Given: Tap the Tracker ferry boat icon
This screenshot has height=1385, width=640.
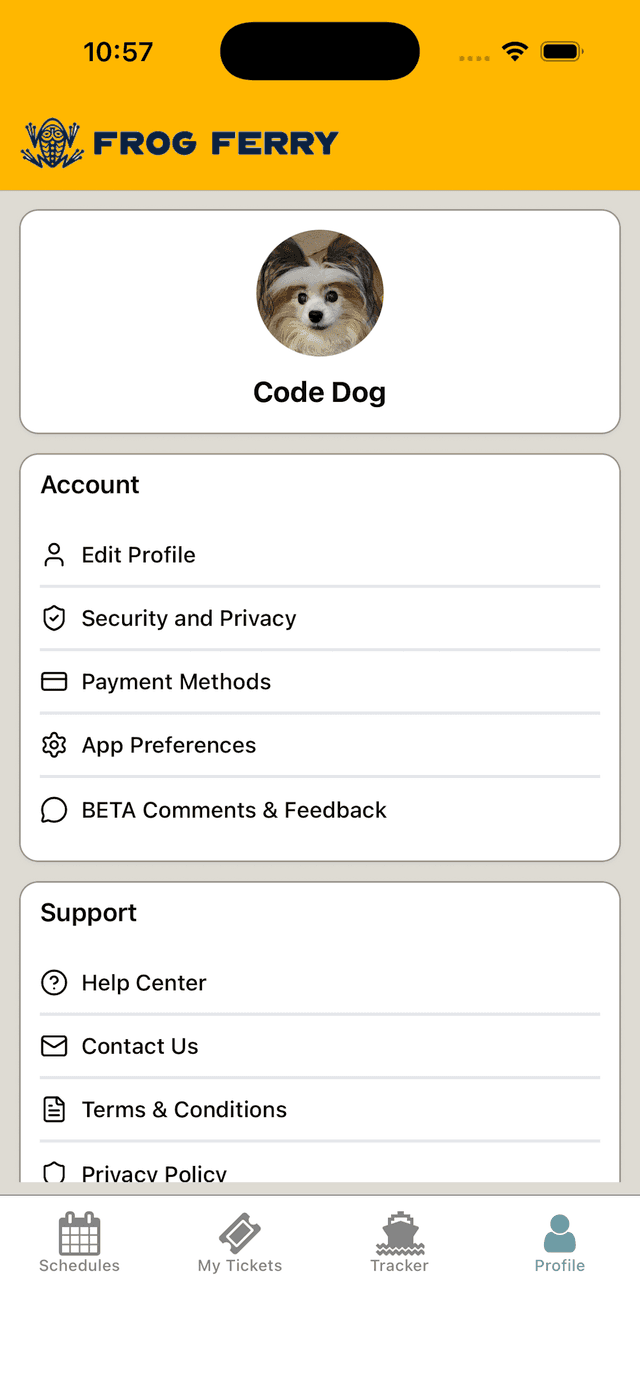Looking at the screenshot, I should (x=399, y=1232).
